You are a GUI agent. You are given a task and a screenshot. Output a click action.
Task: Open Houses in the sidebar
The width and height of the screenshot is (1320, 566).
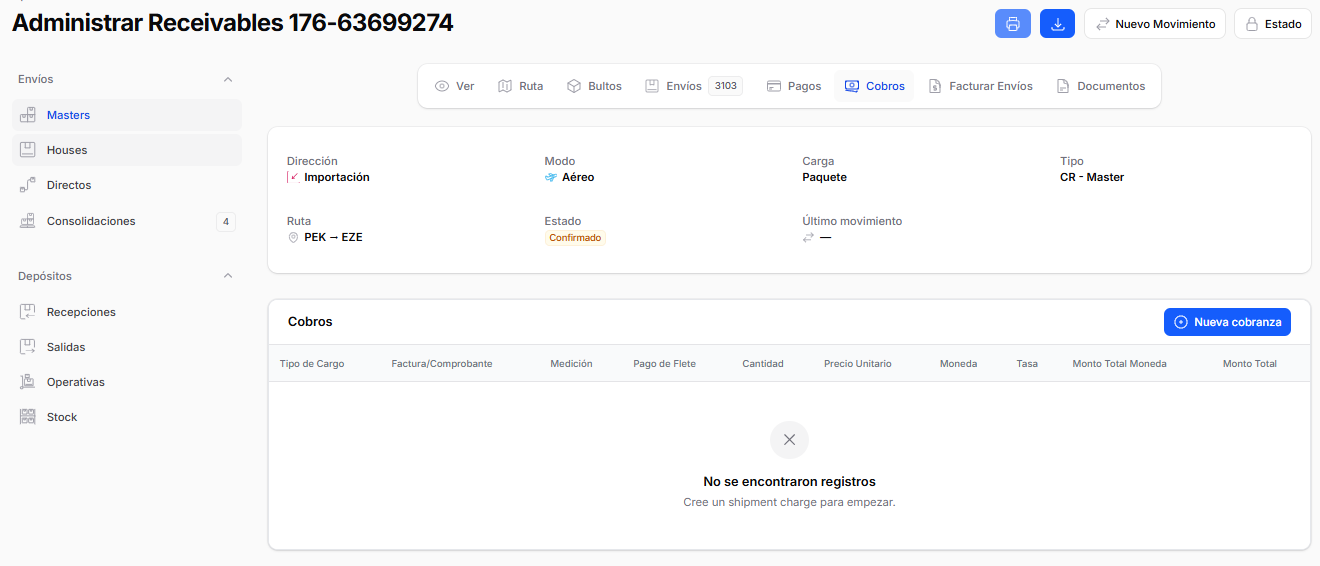(127, 150)
